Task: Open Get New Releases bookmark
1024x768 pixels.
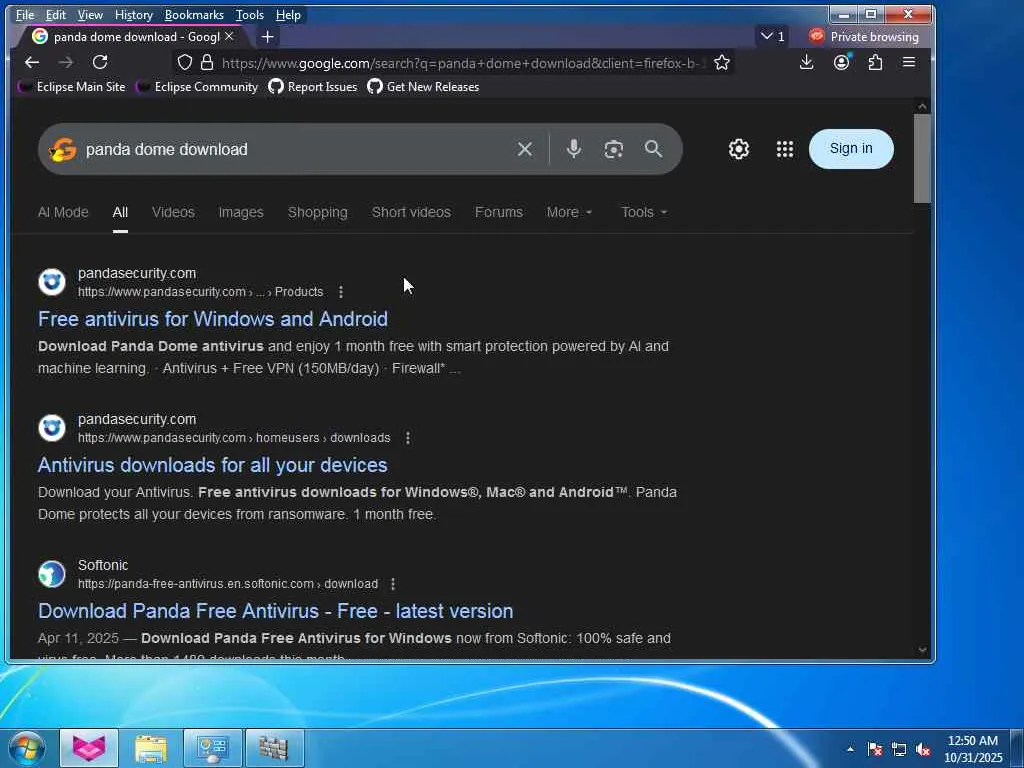Action: coord(423,87)
